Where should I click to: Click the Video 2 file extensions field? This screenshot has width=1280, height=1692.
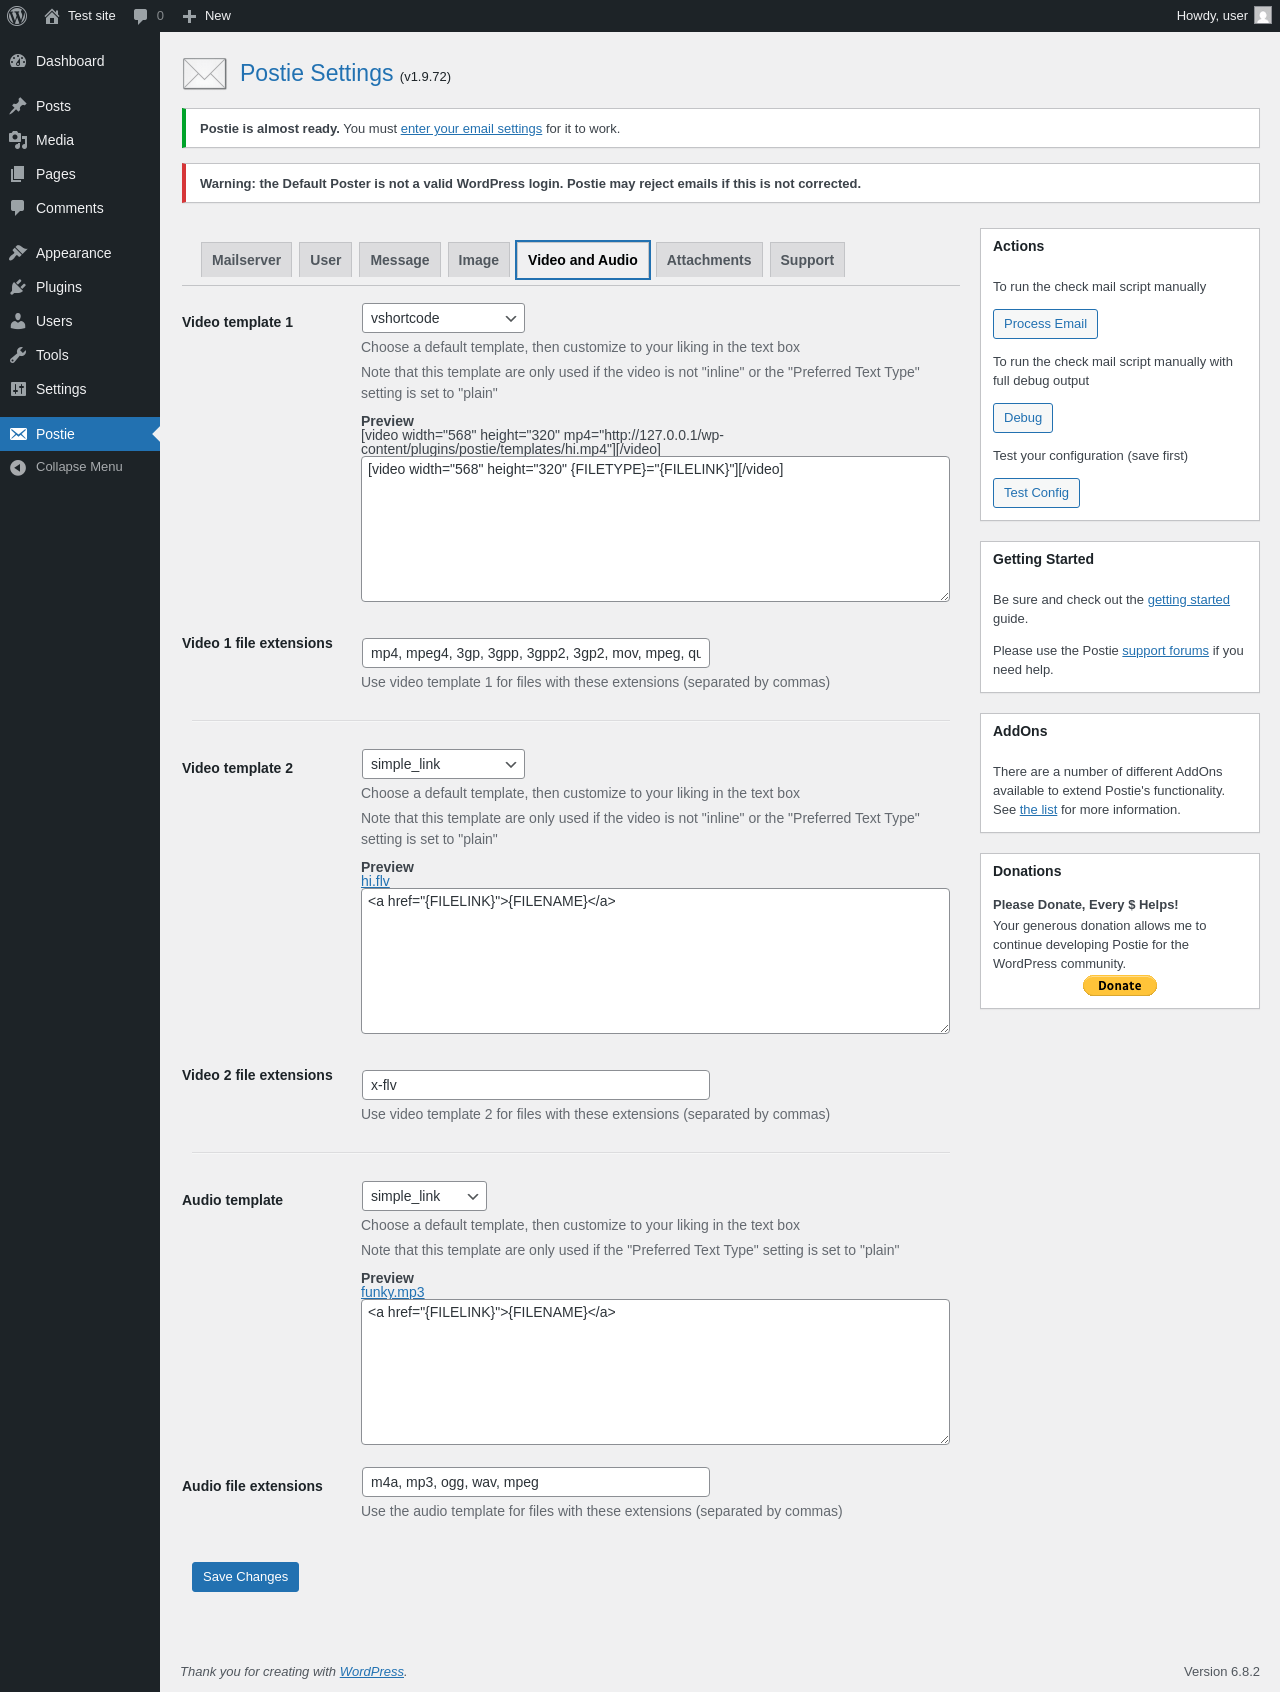click(x=535, y=1085)
